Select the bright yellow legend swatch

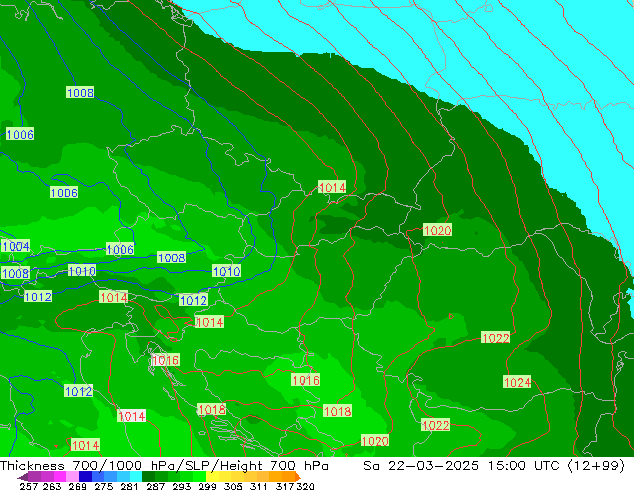212,477
